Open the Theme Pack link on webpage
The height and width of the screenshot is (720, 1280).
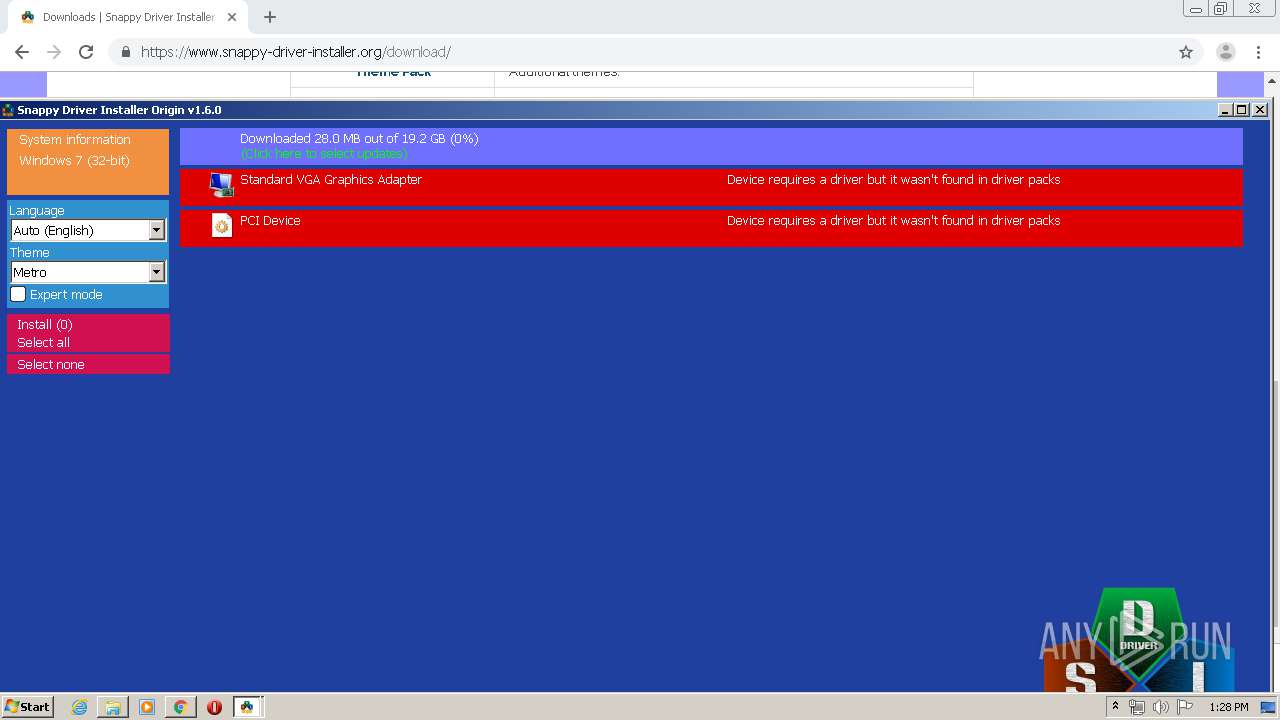[394, 73]
